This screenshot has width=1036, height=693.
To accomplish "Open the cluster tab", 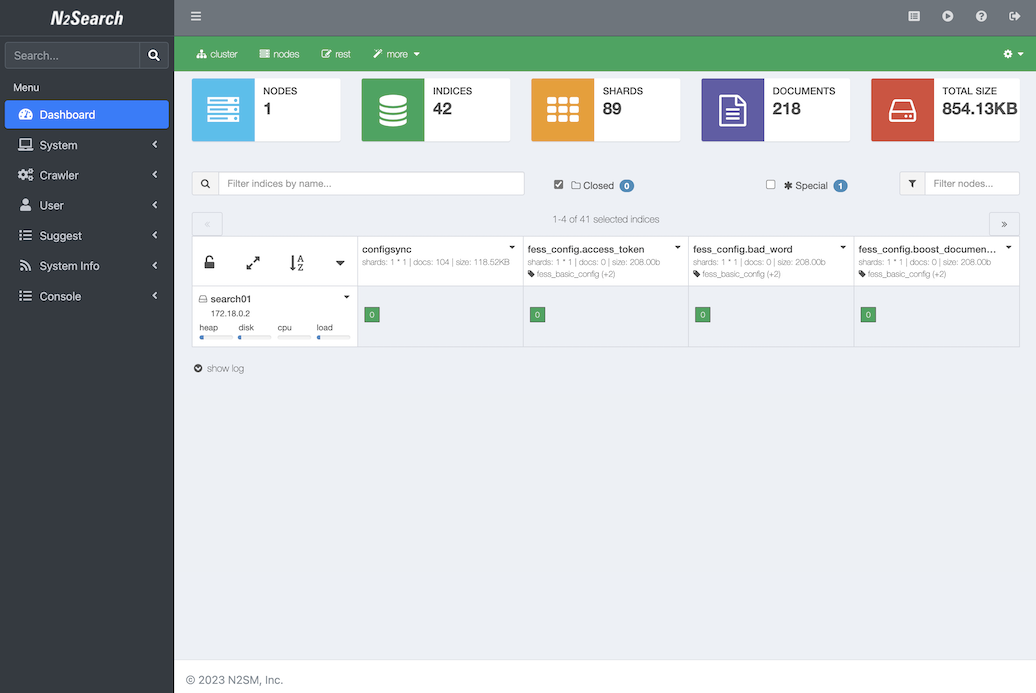I will pyautogui.click(x=217, y=54).
